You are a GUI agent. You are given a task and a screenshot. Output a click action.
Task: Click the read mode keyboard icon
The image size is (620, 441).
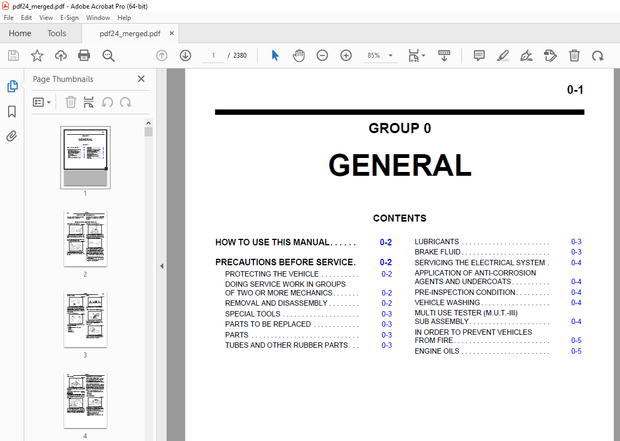(444, 55)
